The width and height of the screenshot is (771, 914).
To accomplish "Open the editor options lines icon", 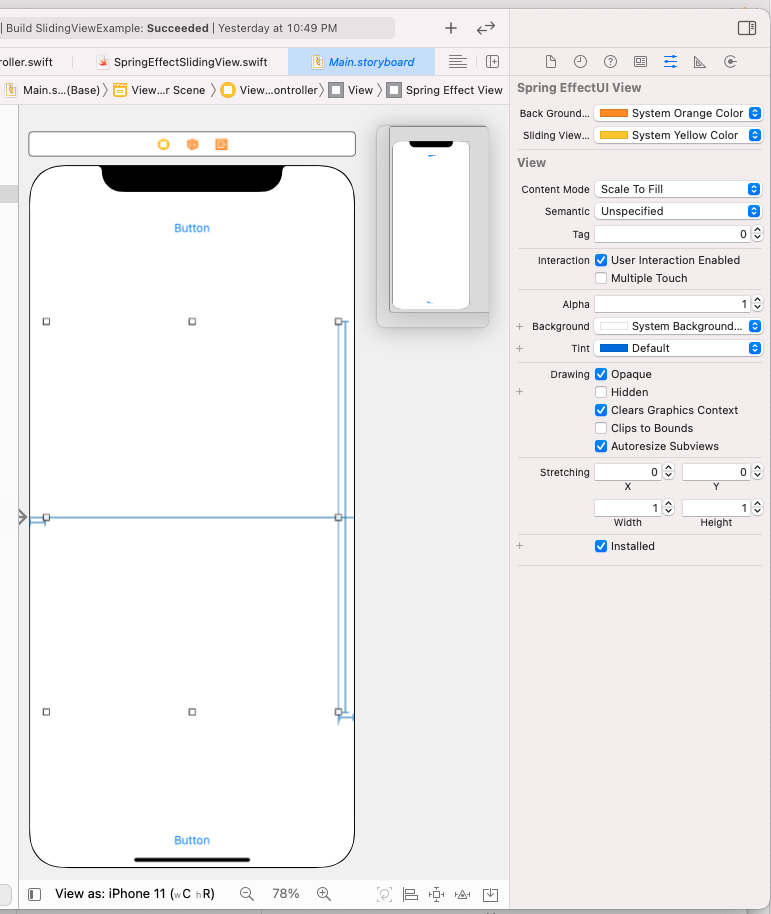I will click(457, 62).
